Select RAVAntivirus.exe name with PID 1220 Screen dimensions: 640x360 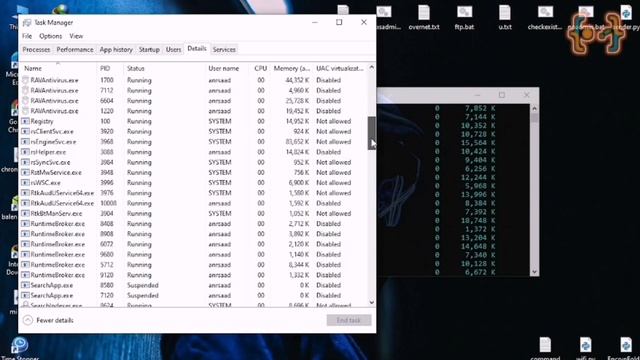tap(54, 111)
